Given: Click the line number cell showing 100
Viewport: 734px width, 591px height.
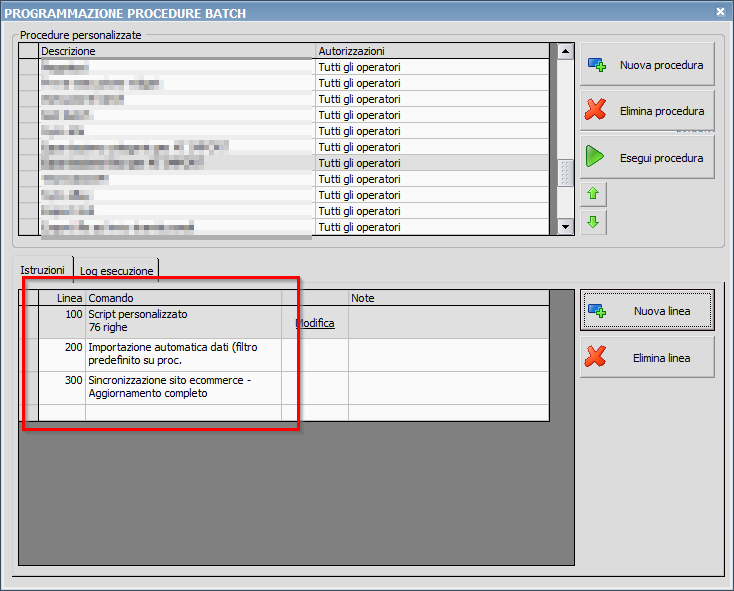Looking at the screenshot, I should coord(62,322).
